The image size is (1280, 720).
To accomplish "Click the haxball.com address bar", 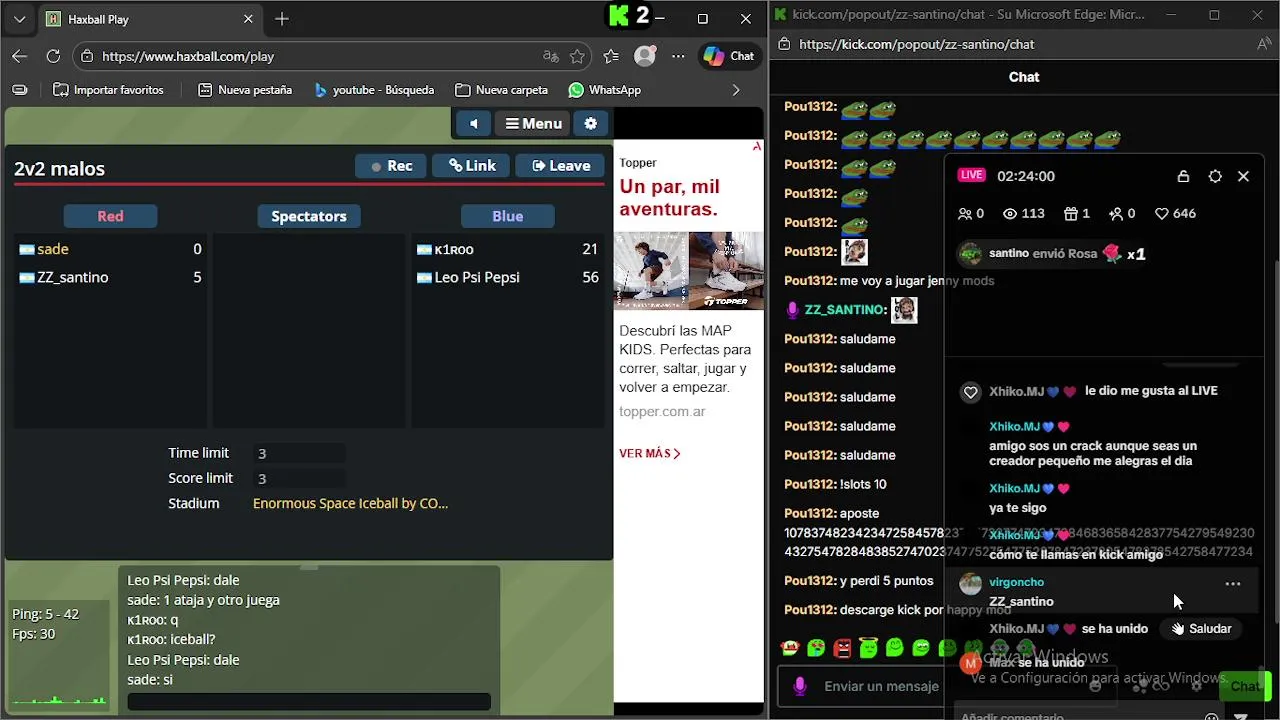I will (310, 56).
